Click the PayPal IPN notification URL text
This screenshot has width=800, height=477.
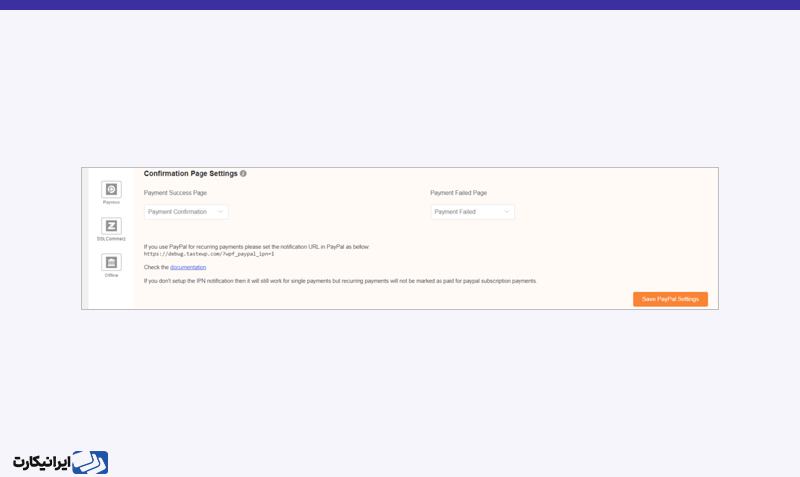coord(209,254)
